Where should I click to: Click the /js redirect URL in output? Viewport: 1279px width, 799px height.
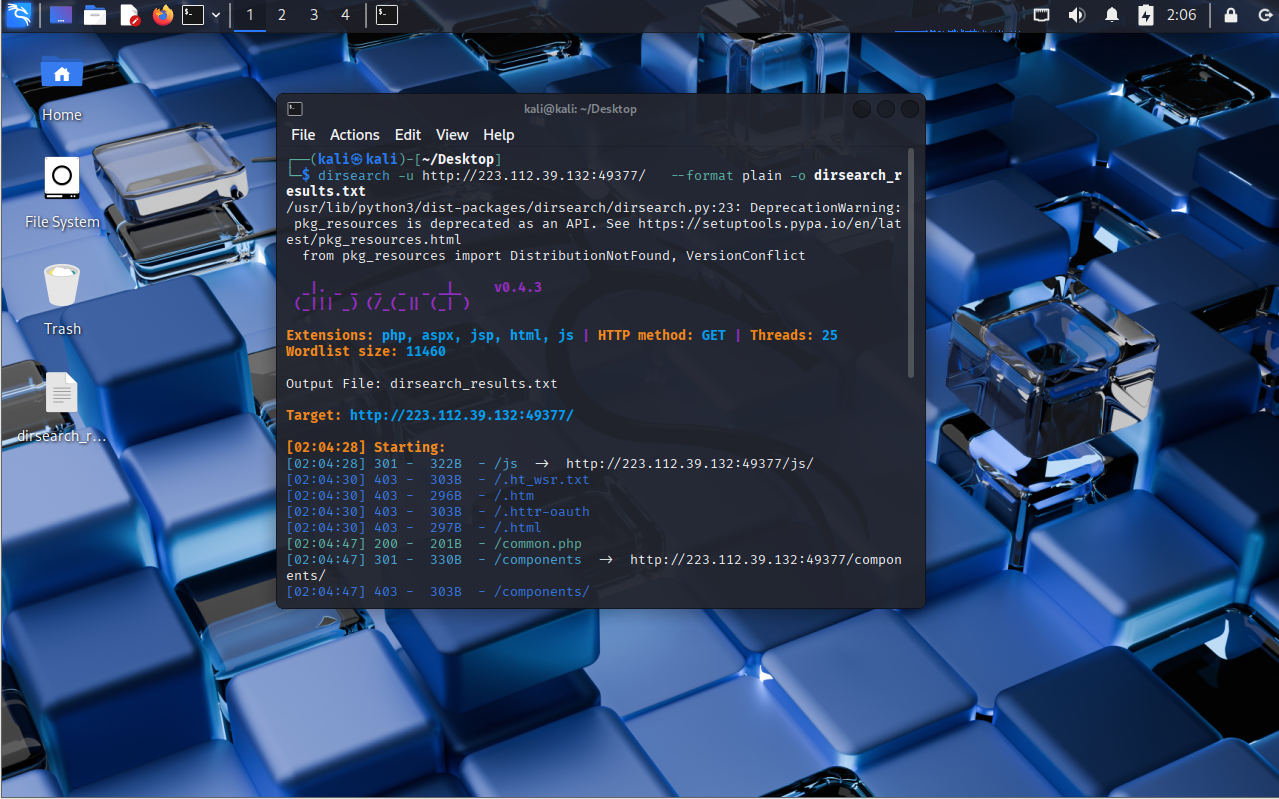click(690, 463)
